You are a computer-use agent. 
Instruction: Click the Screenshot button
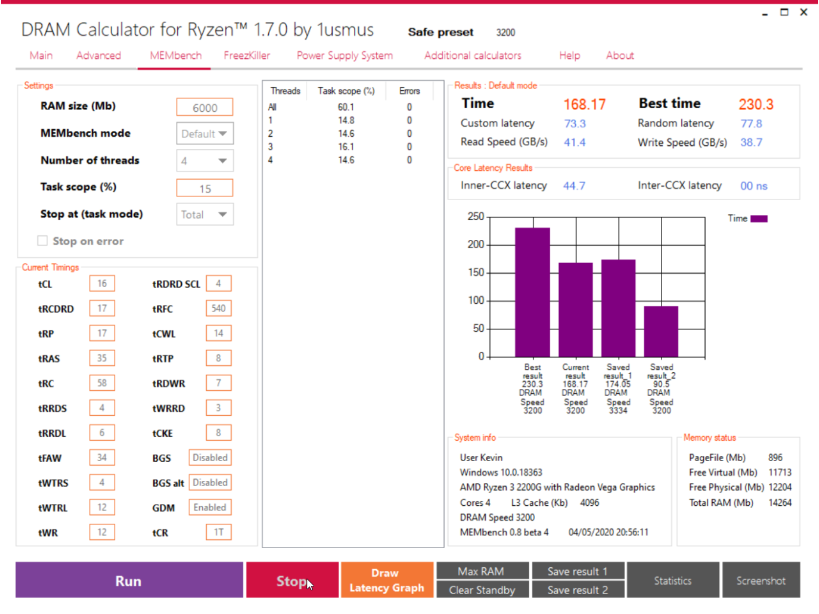761,581
